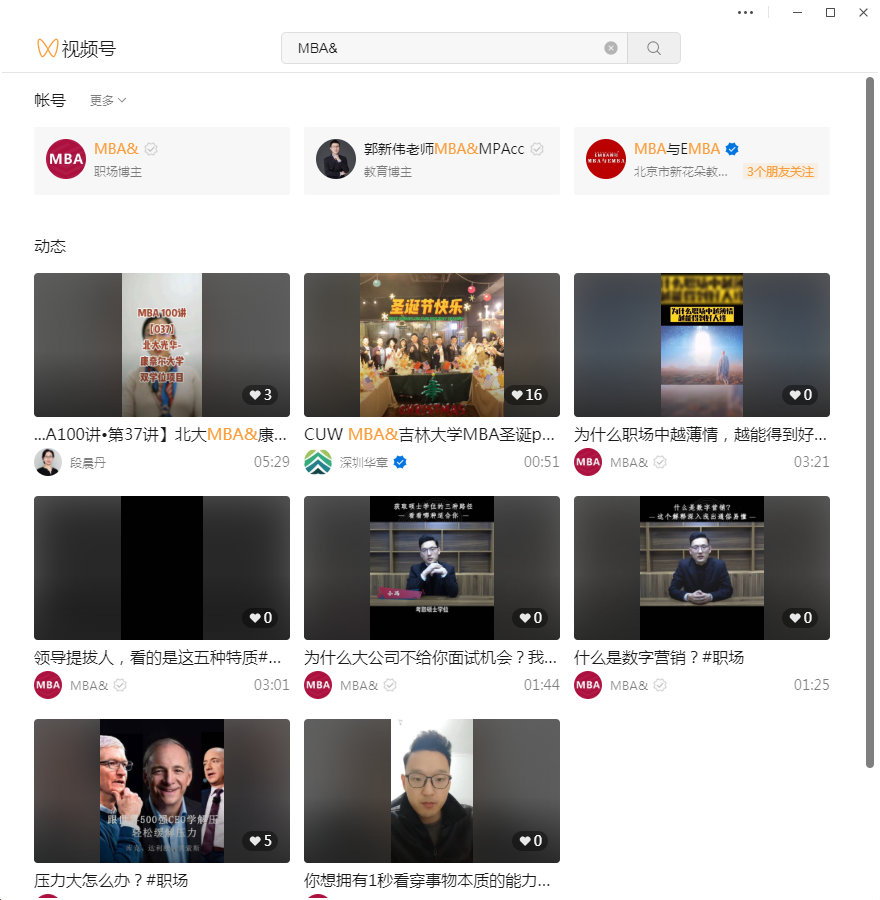Open title 压力大怎么办？#职场
This screenshot has height=900, width=880.
[111, 880]
